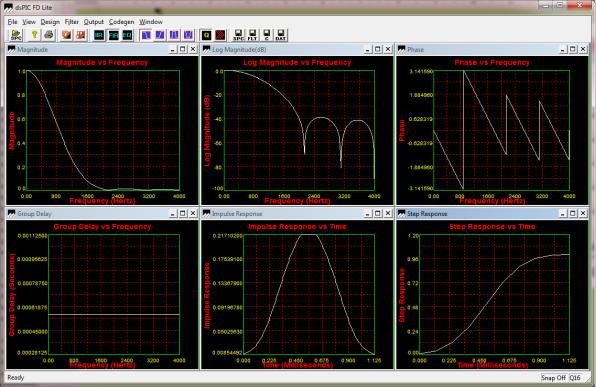Click the Magnitude window's title icon
Image resolution: width=596 pixels, height=387 pixels.
[12, 49]
